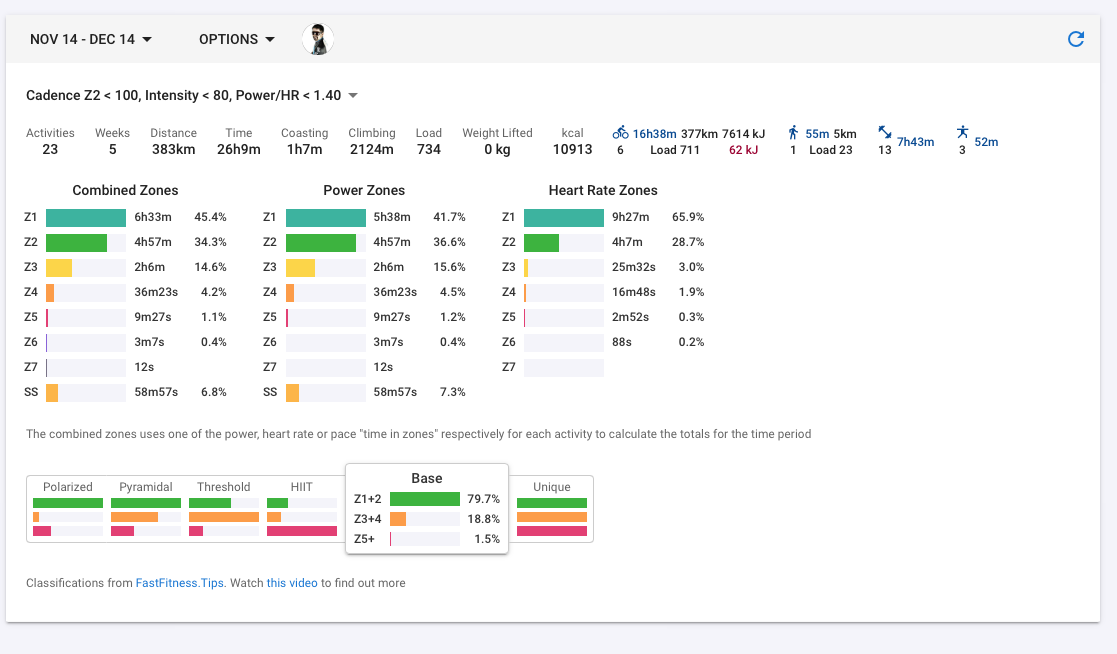Click the running figure icon
The width and height of the screenshot is (1117, 654).
793,133
